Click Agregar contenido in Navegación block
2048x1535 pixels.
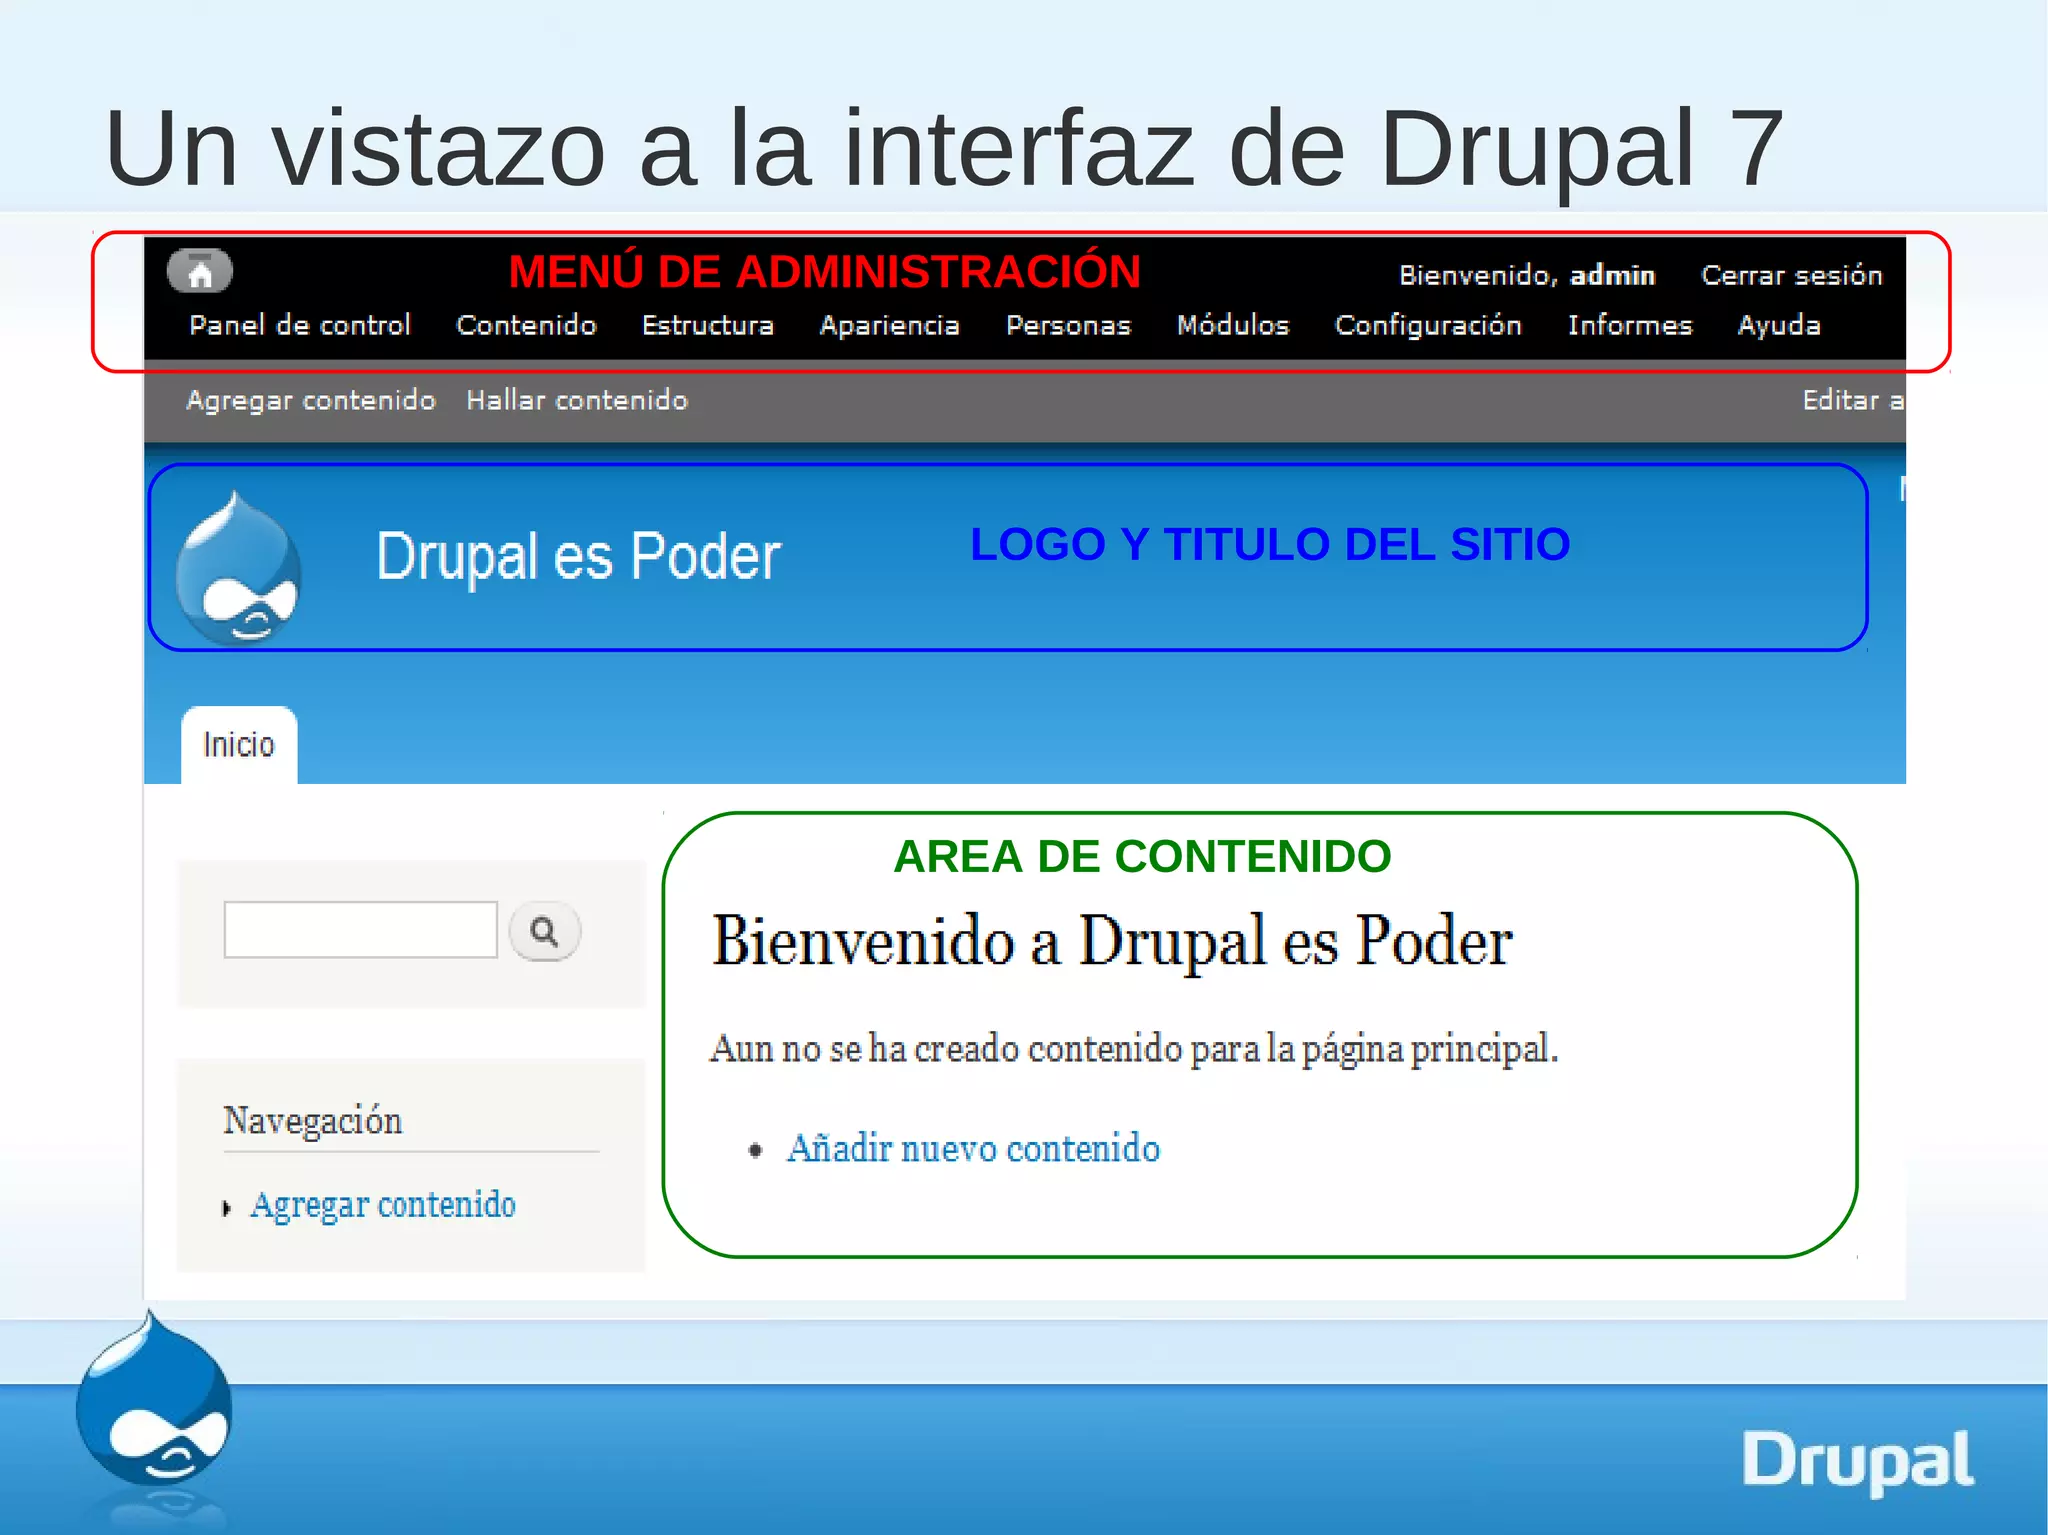(383, 1205)
